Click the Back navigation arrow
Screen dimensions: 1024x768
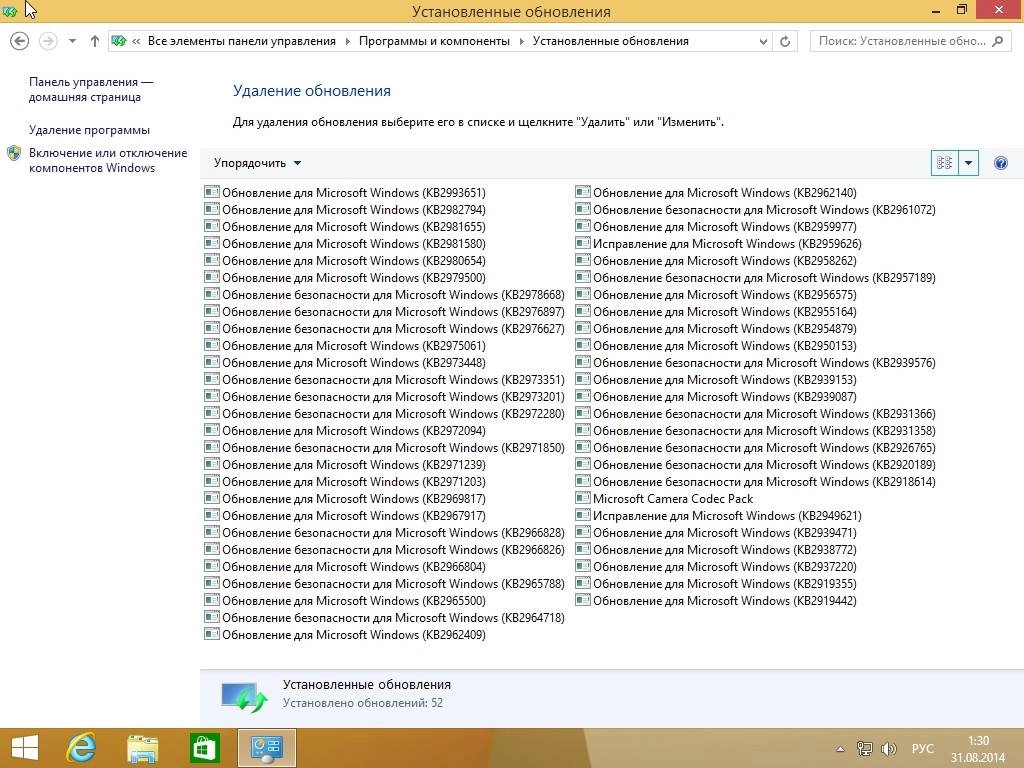click(x=20, y=41)
